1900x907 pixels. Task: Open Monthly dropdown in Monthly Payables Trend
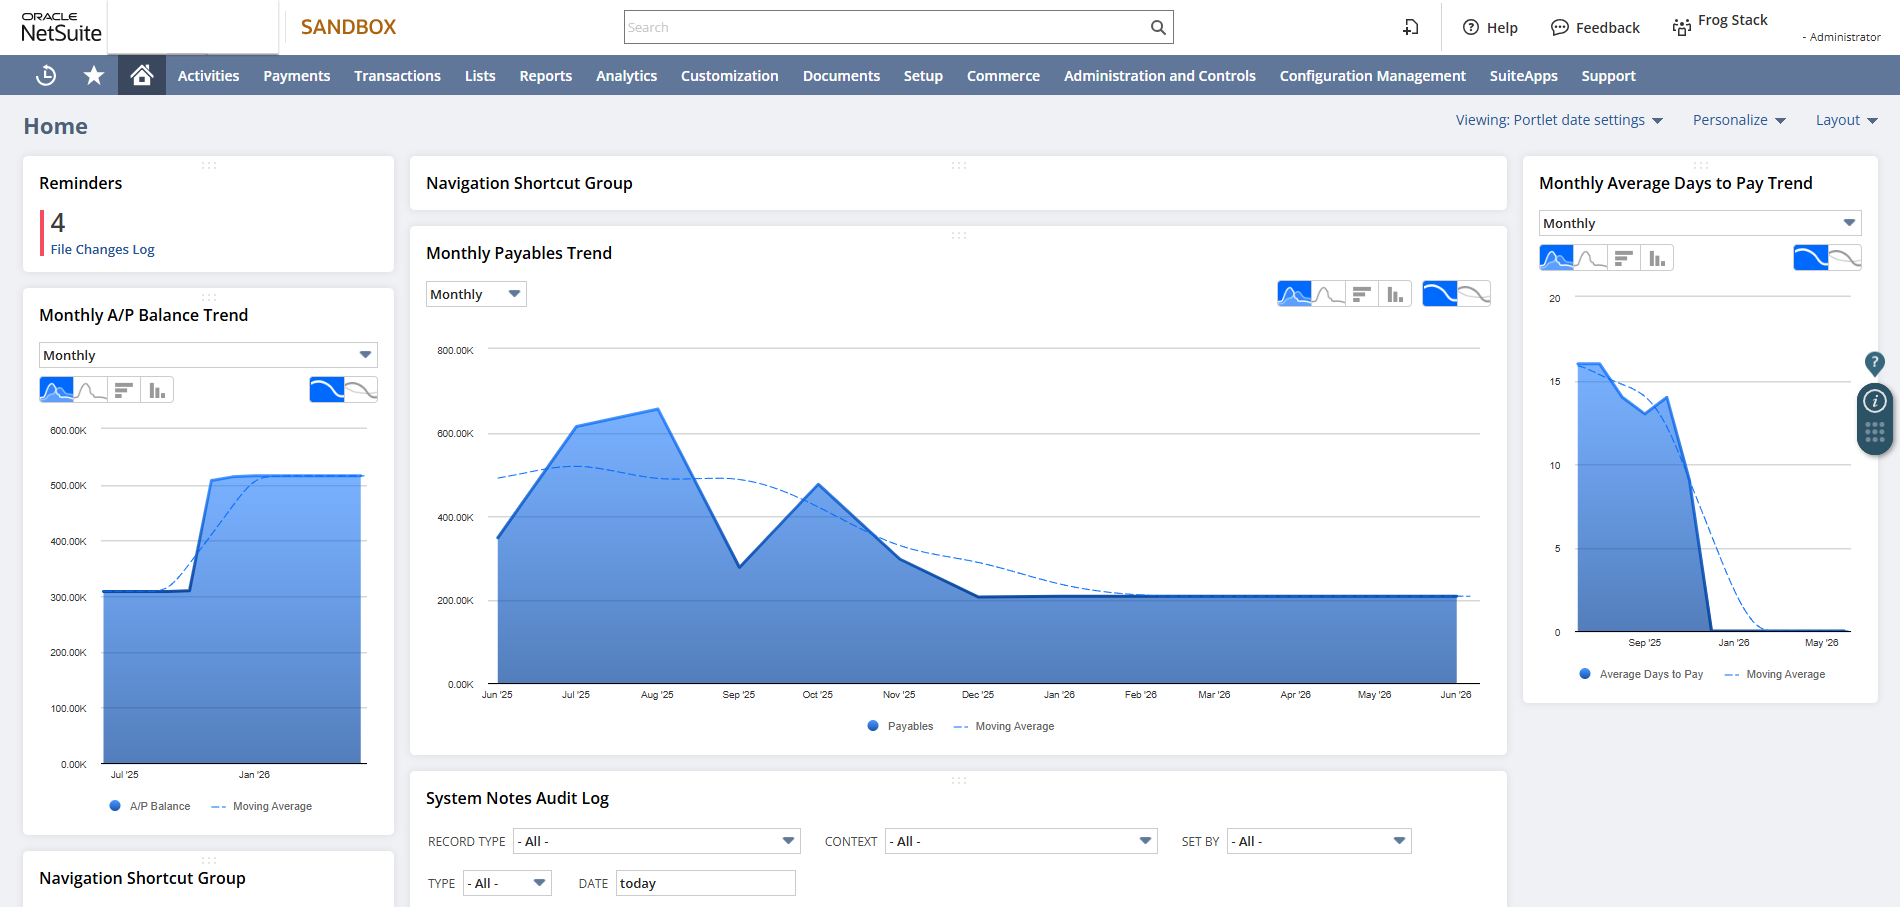point(476,294)
